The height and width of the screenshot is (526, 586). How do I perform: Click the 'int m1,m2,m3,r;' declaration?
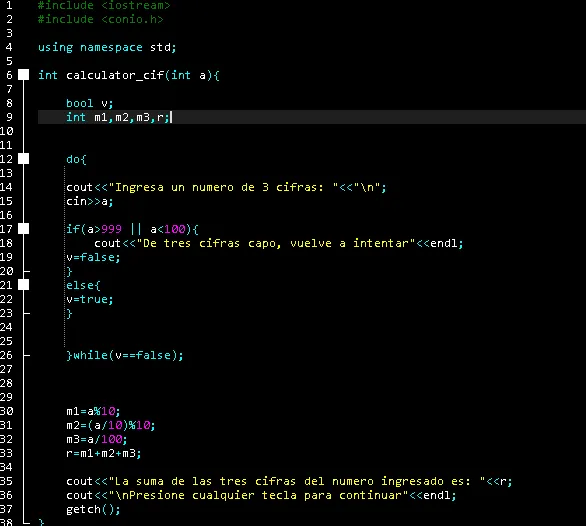click(x=118, y=117)
